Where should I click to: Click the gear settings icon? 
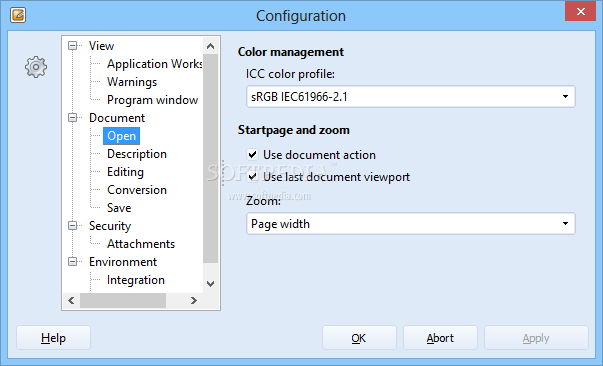click(x=36, y=67)
